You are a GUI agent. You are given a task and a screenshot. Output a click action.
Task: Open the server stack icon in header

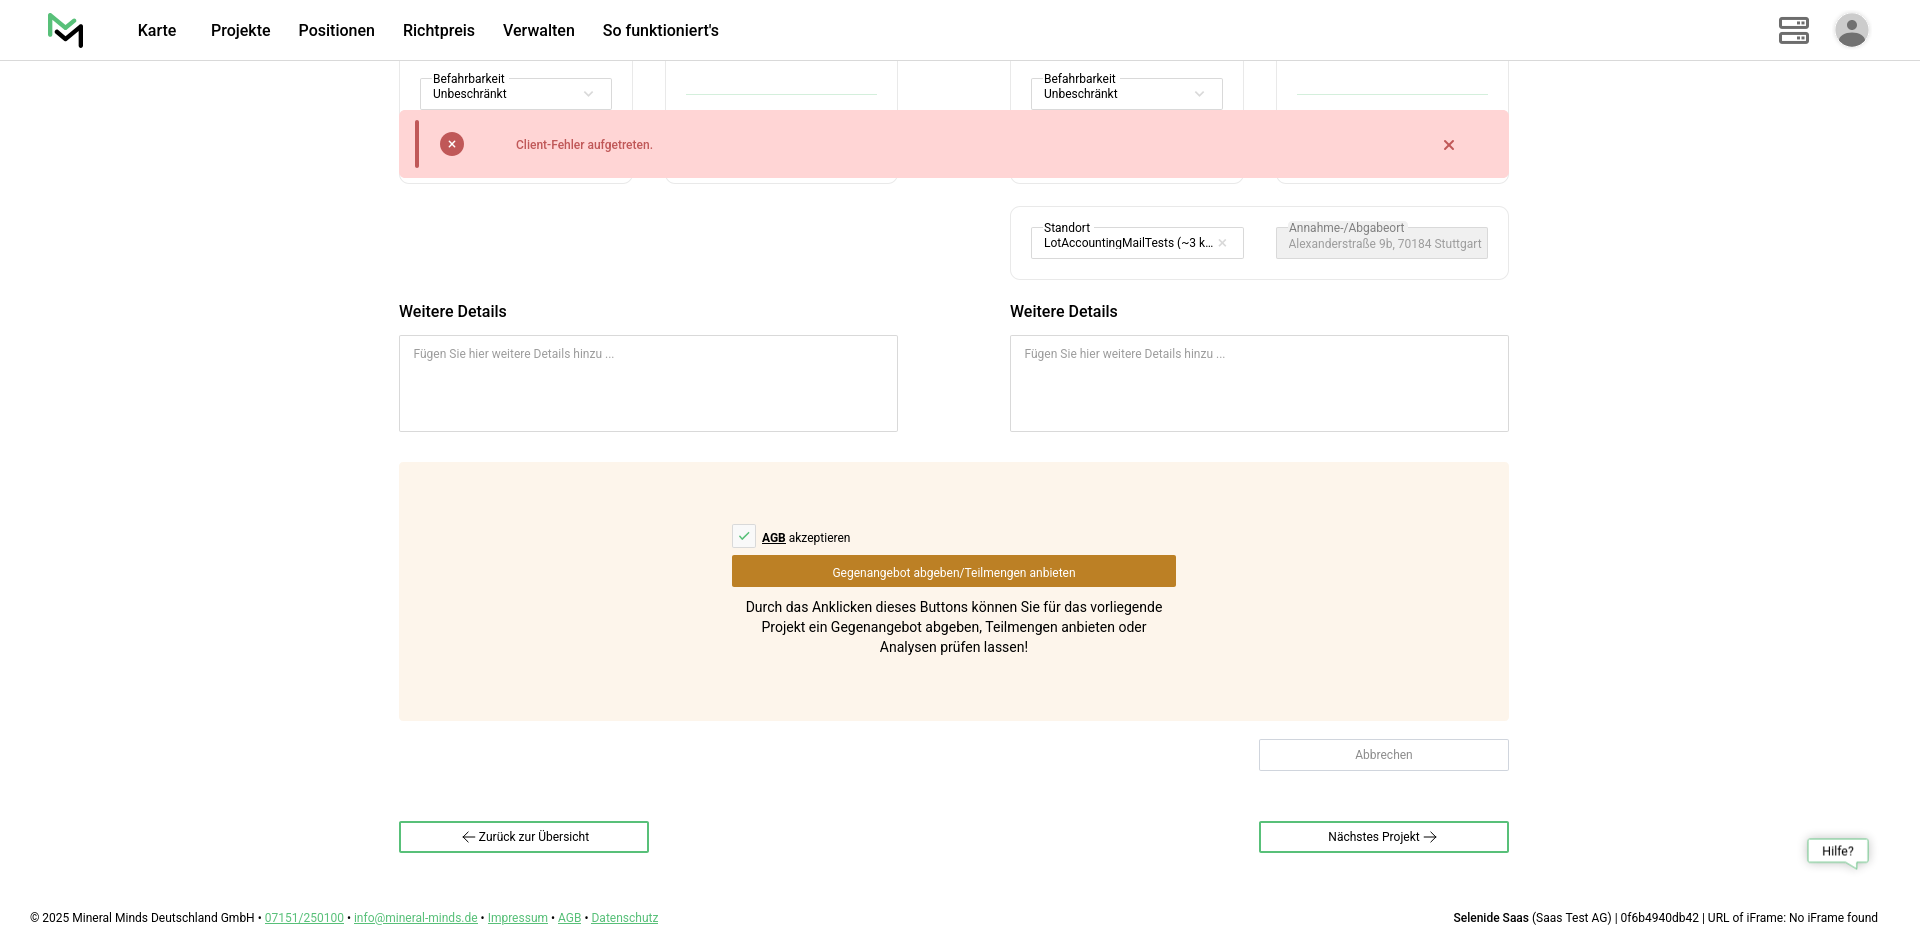(x=1793, y=30)
